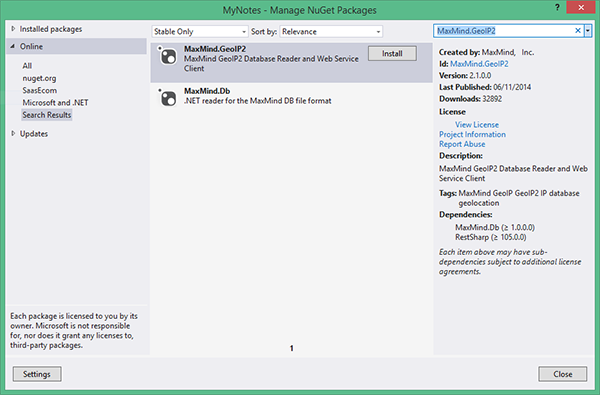The width and height of the screenshot is (600, 395).
Task: Select All under Online sources
Action: click(x=27, y=65)
